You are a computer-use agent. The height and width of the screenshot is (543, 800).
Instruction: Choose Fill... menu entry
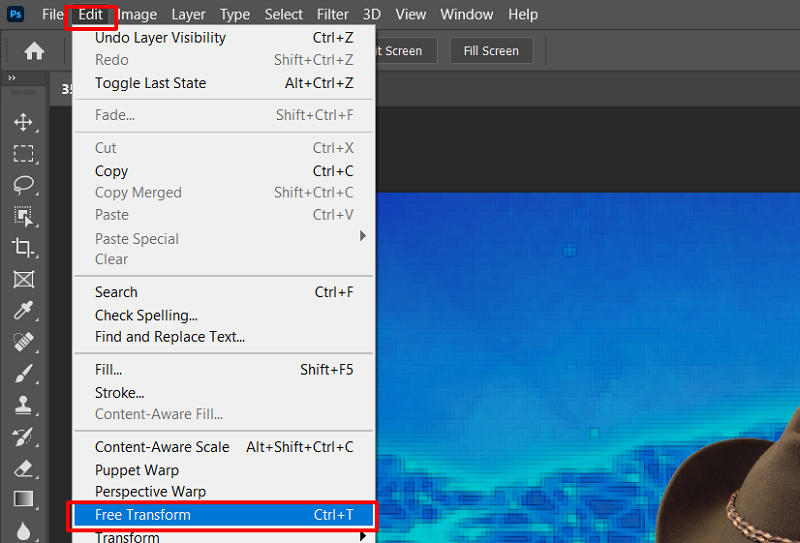pos(224,369)
